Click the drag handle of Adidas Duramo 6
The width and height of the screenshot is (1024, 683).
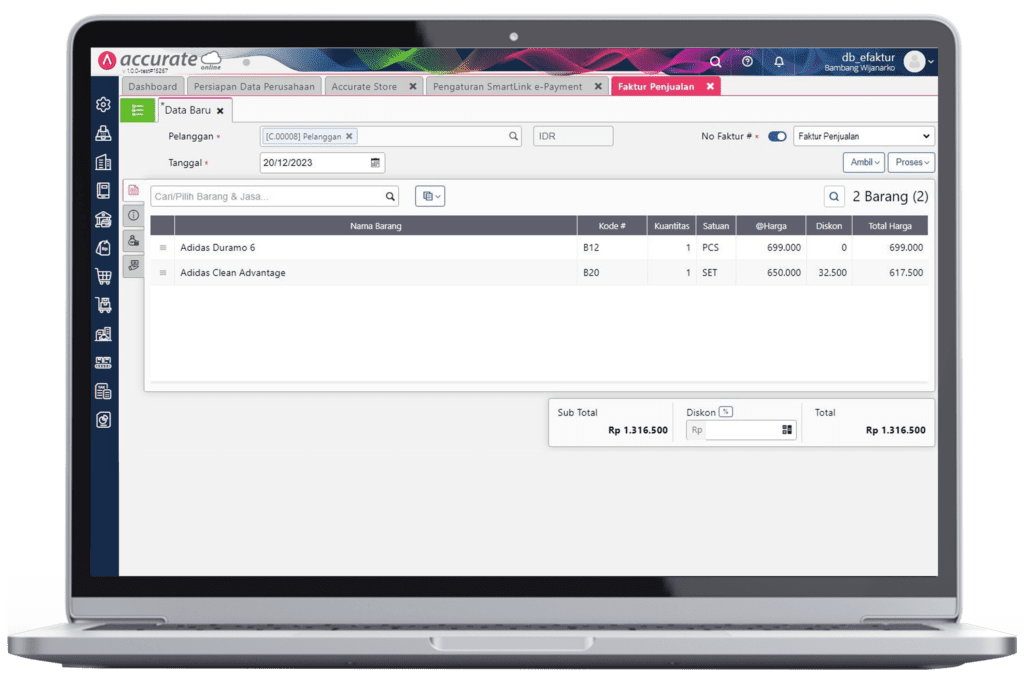163,247
